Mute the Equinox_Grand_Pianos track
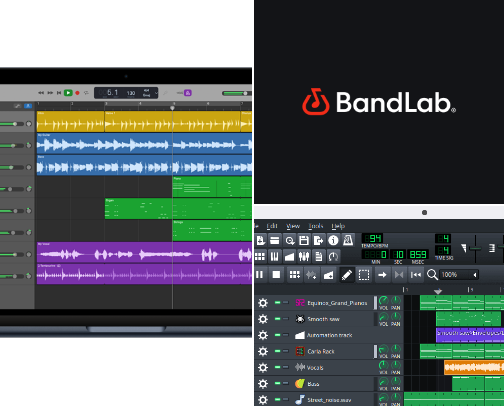This screenshot has height=406, width=504. 277,302
